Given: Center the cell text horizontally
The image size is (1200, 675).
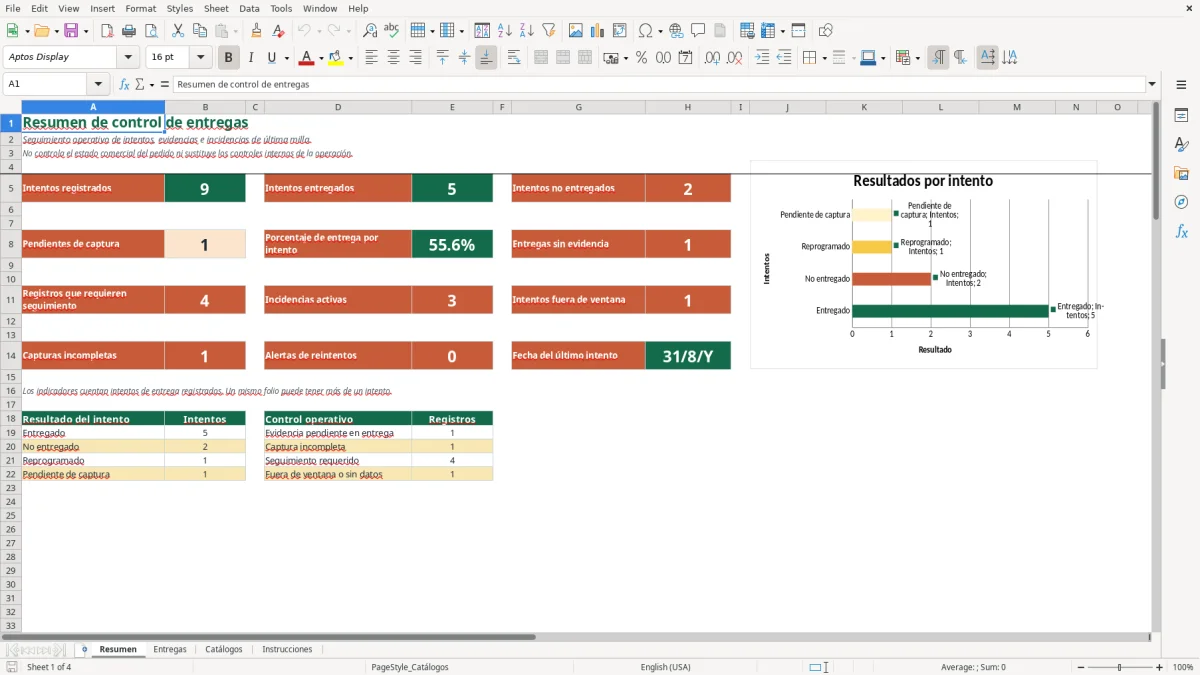Looking at the screenshot, I should click(393, 58).
